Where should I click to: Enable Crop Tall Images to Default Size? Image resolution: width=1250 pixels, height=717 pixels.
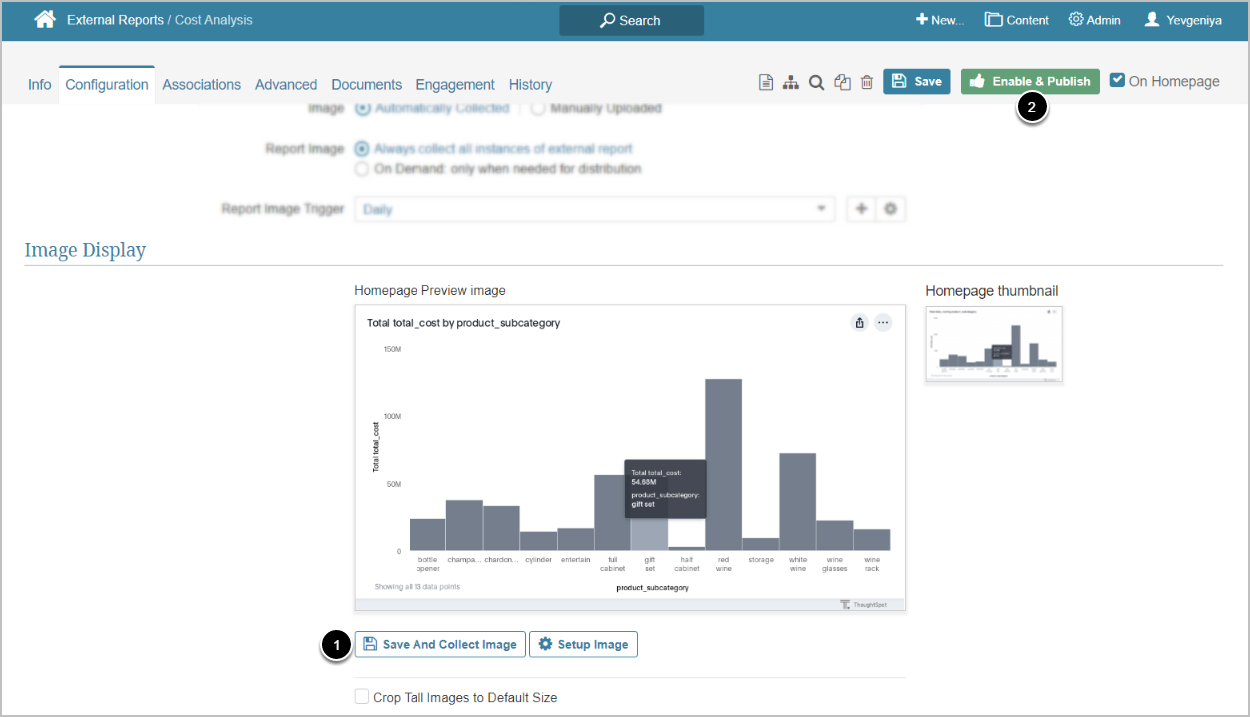[362, 697]
